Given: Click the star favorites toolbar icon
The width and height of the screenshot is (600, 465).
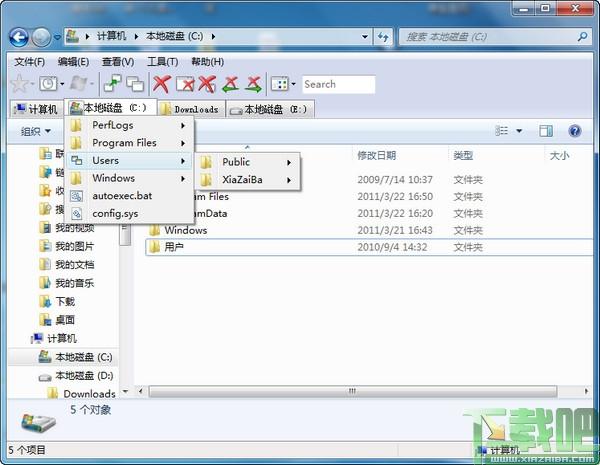Looking at the screenshot, I should [19, 83].
